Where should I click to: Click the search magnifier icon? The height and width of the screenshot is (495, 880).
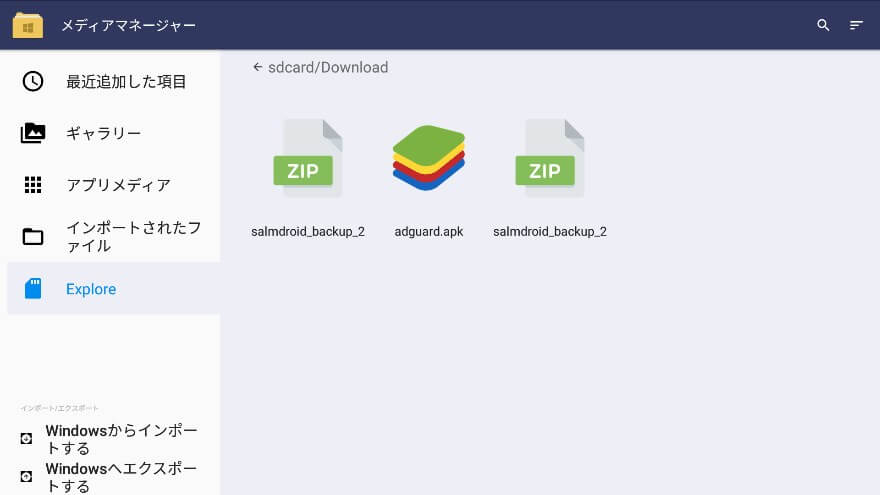(x=823, y=25)
